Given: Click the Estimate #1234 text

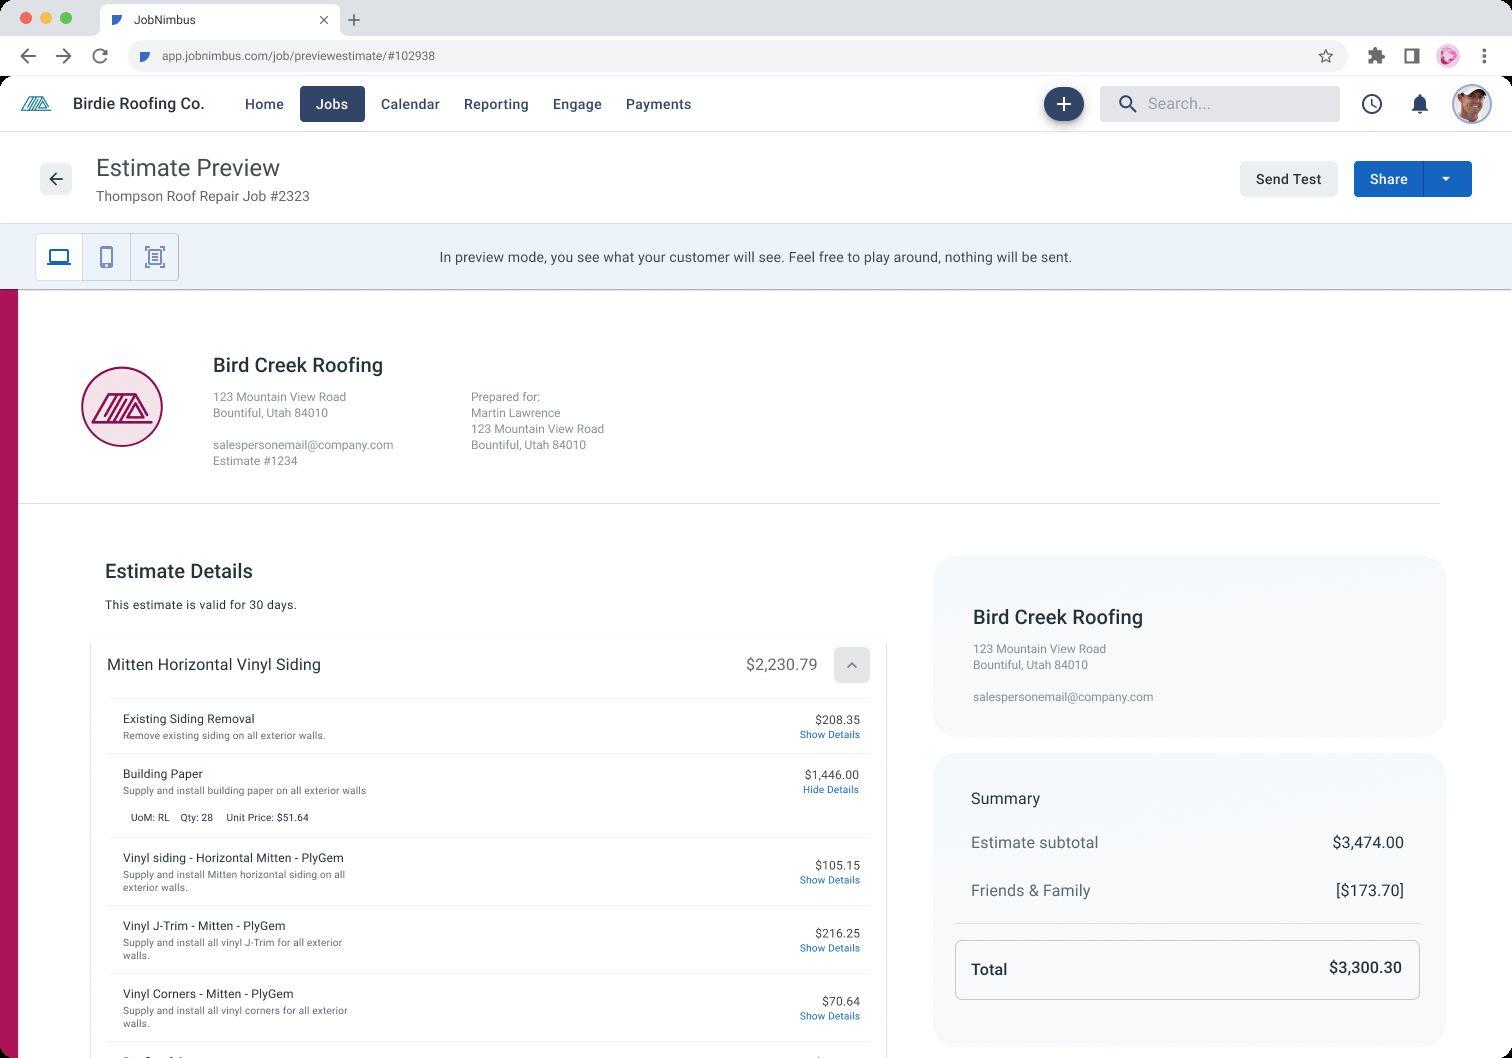Looking at the screenshot, I should tap(255, 461).
